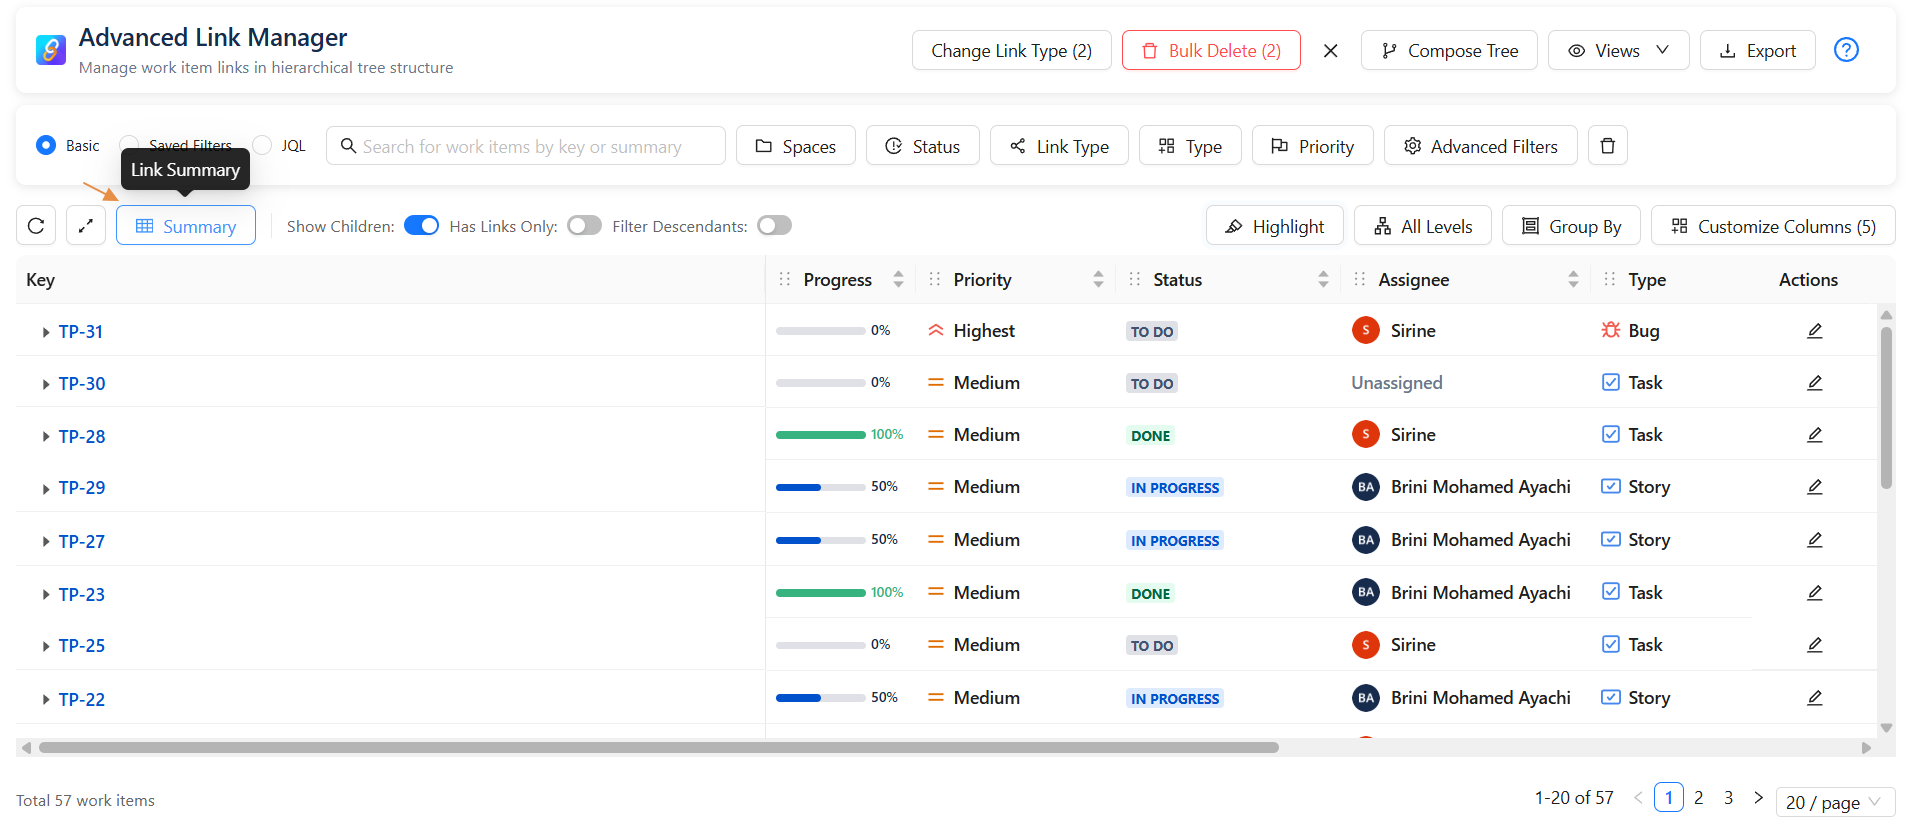The height and width of the screenshot is (833, 1915).
Task: Dismiss selection with the X icon
Action: tap(1330, 51)
